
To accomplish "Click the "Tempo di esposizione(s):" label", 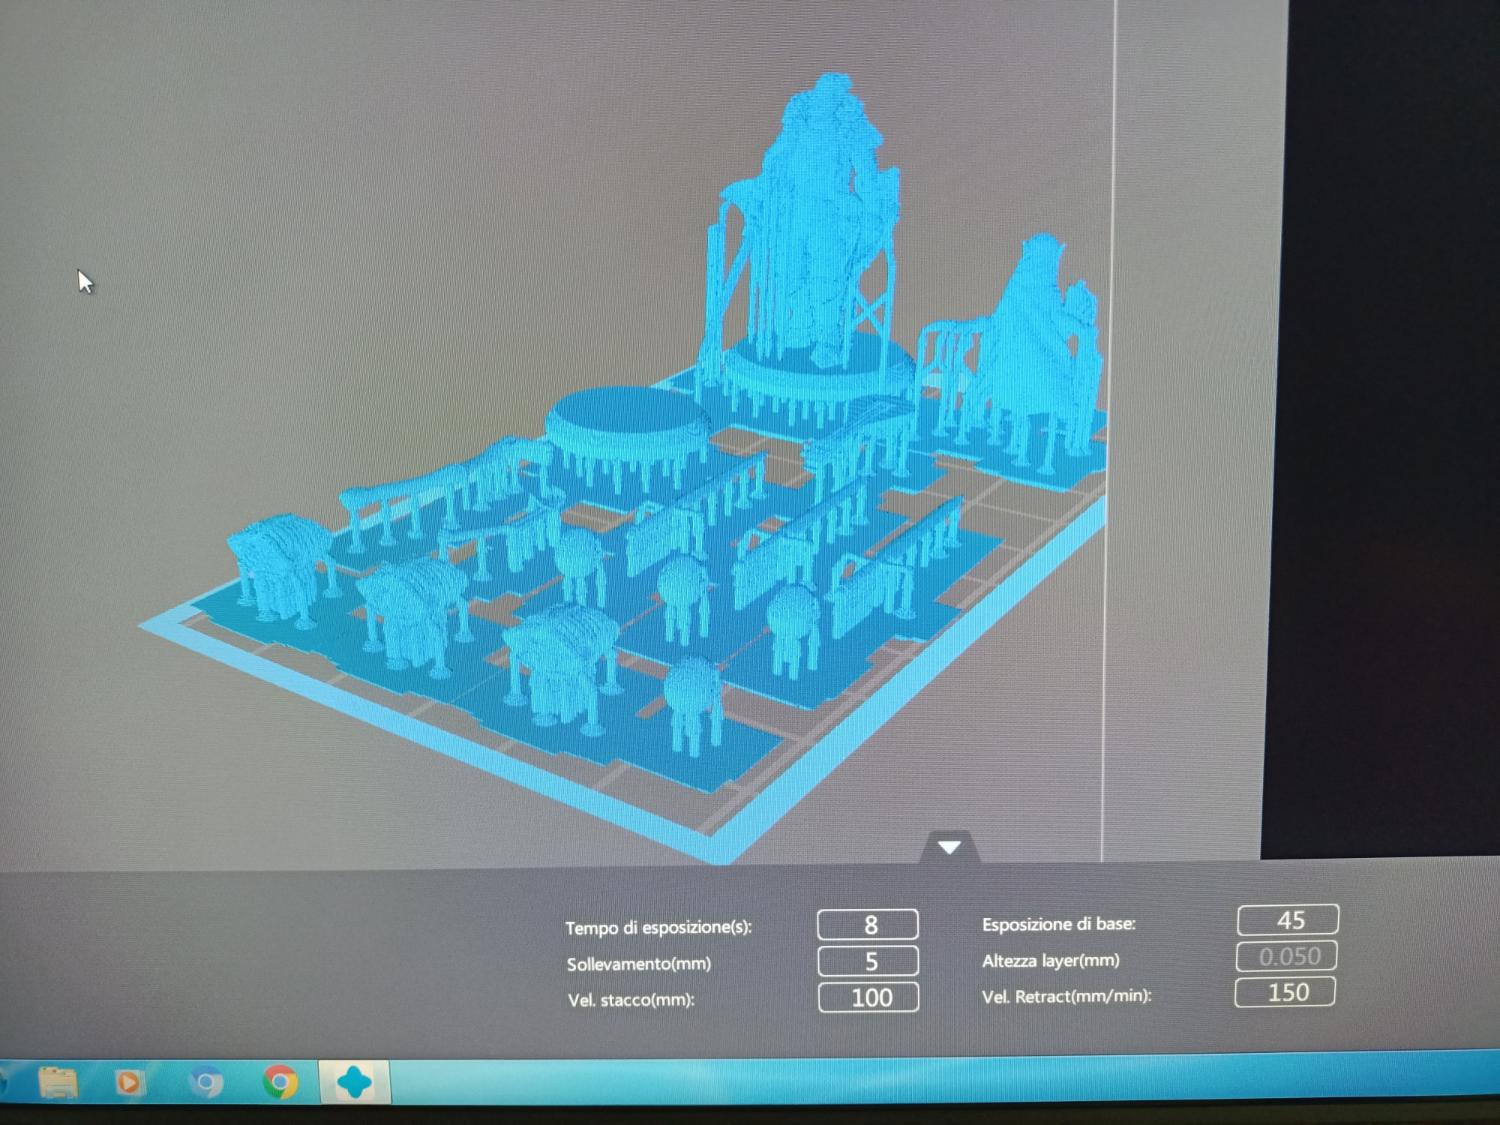I will [x=658, y=927].
